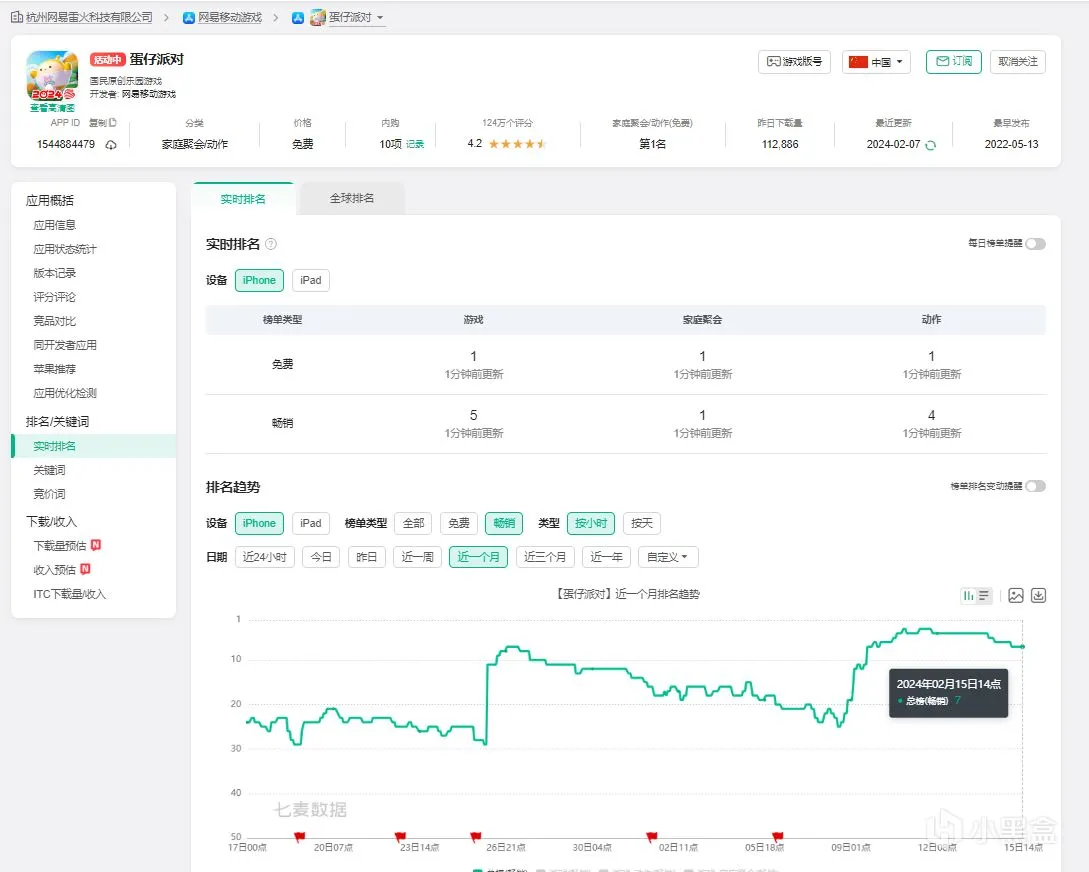Open ITC下载/收入 in sidebar

coord(69,594)
